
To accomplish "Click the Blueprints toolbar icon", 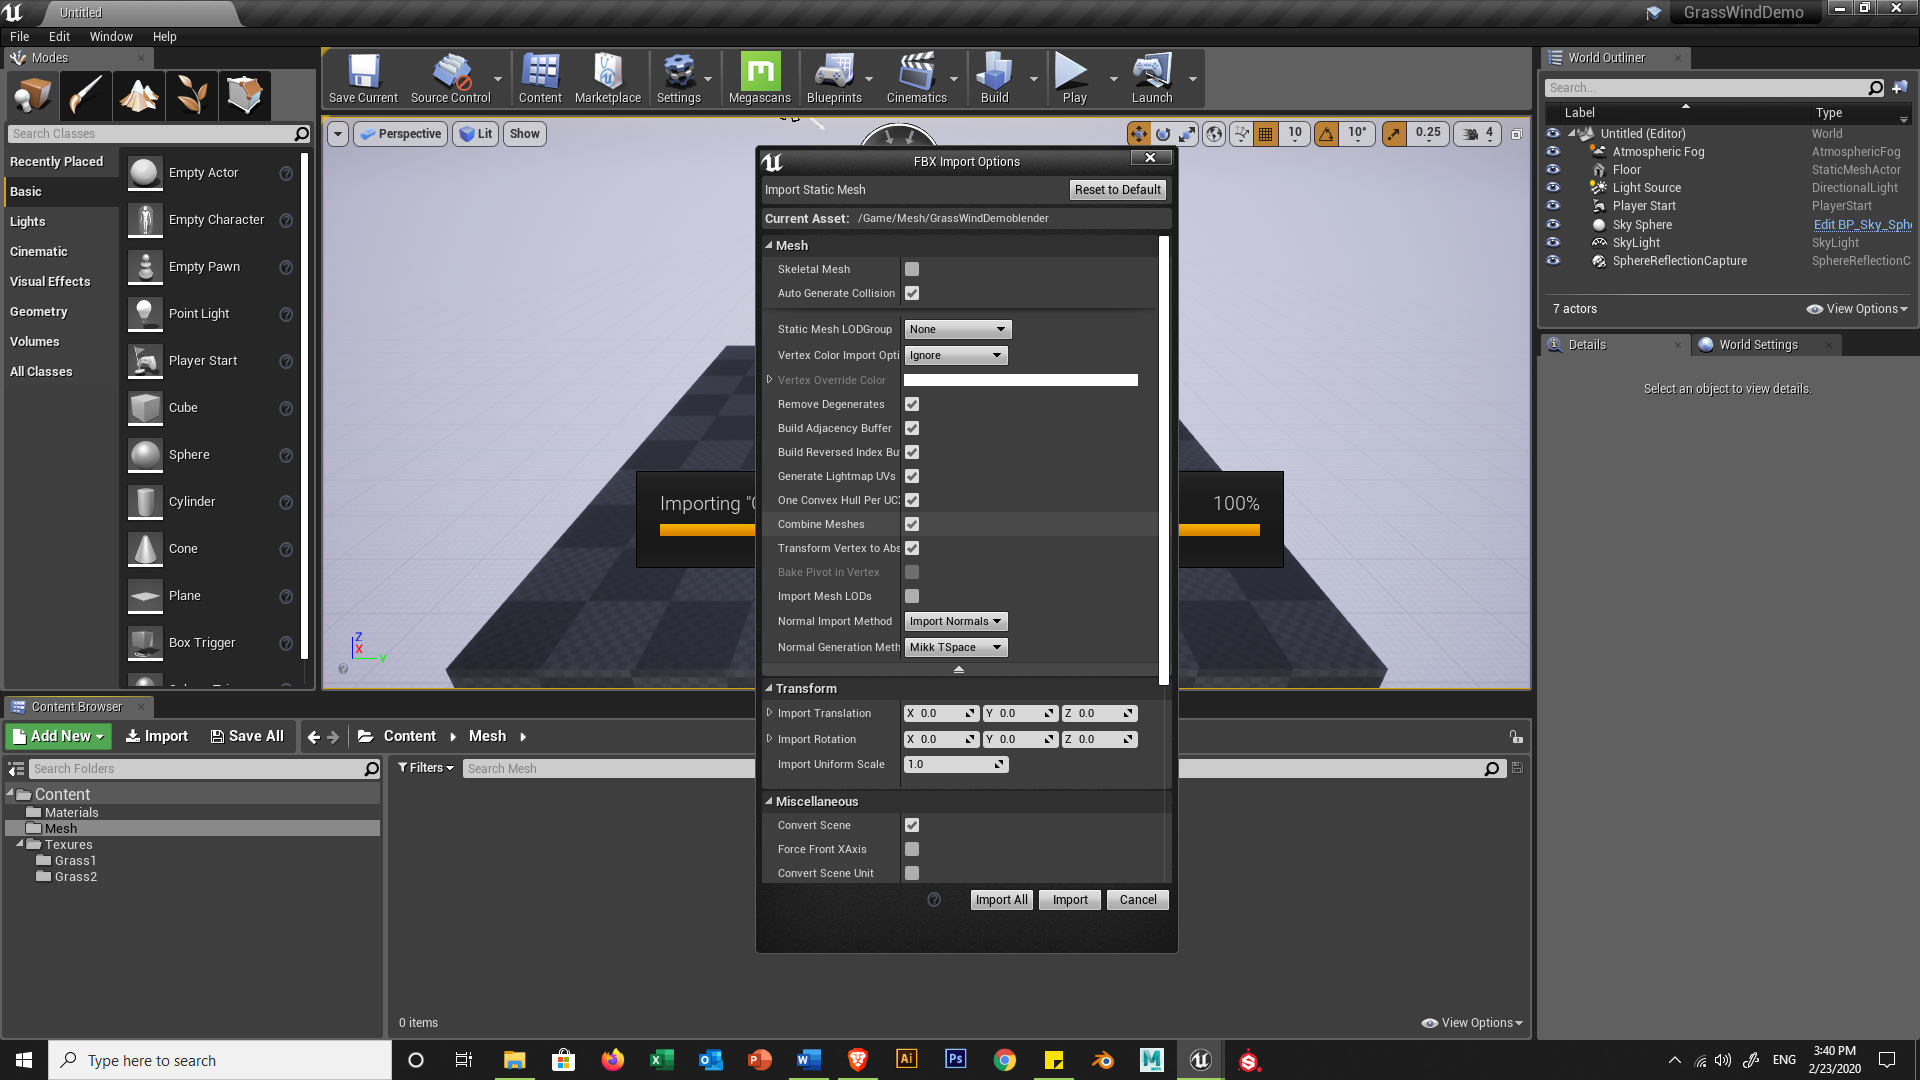I will tap(833, 78).
